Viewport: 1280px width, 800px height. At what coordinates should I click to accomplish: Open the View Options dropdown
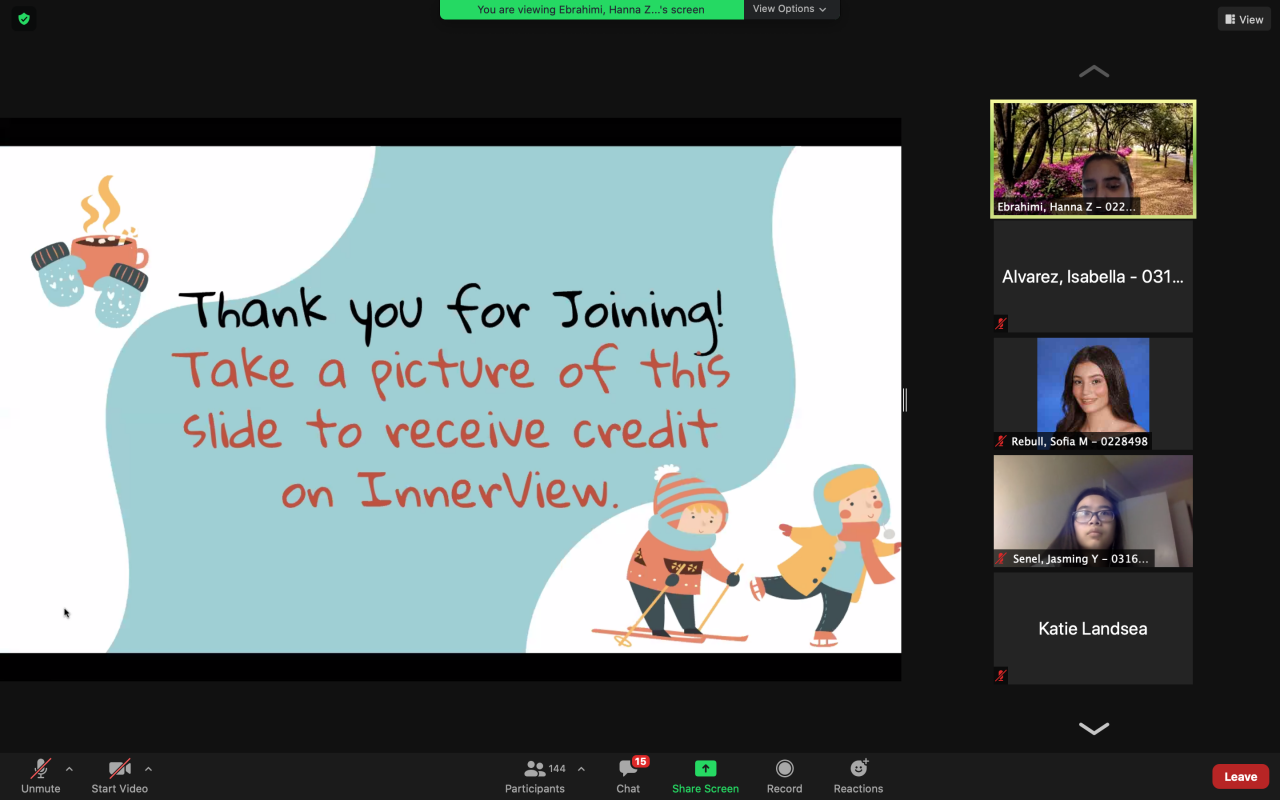coord(790,9)
